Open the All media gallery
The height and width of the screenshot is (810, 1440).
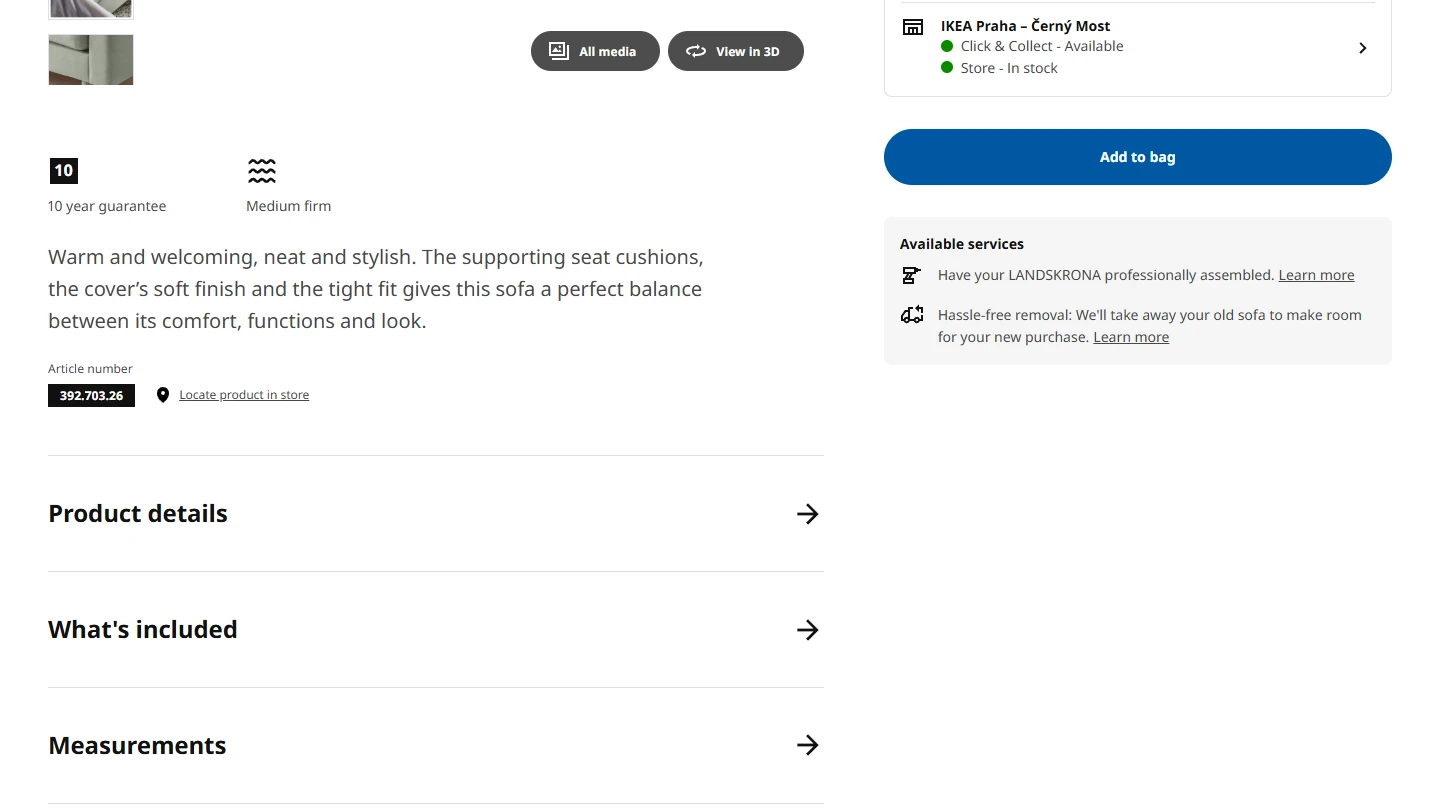coord(595,51)
